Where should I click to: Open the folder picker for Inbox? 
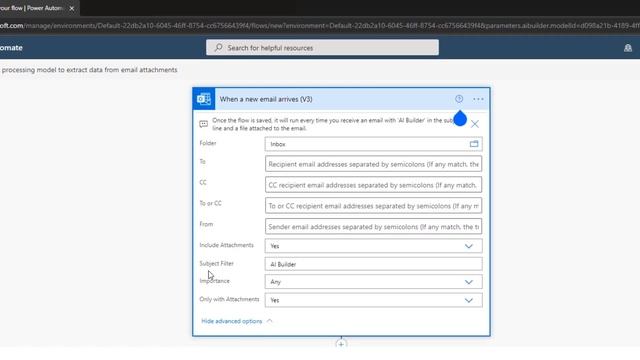(x=473, y=144)
